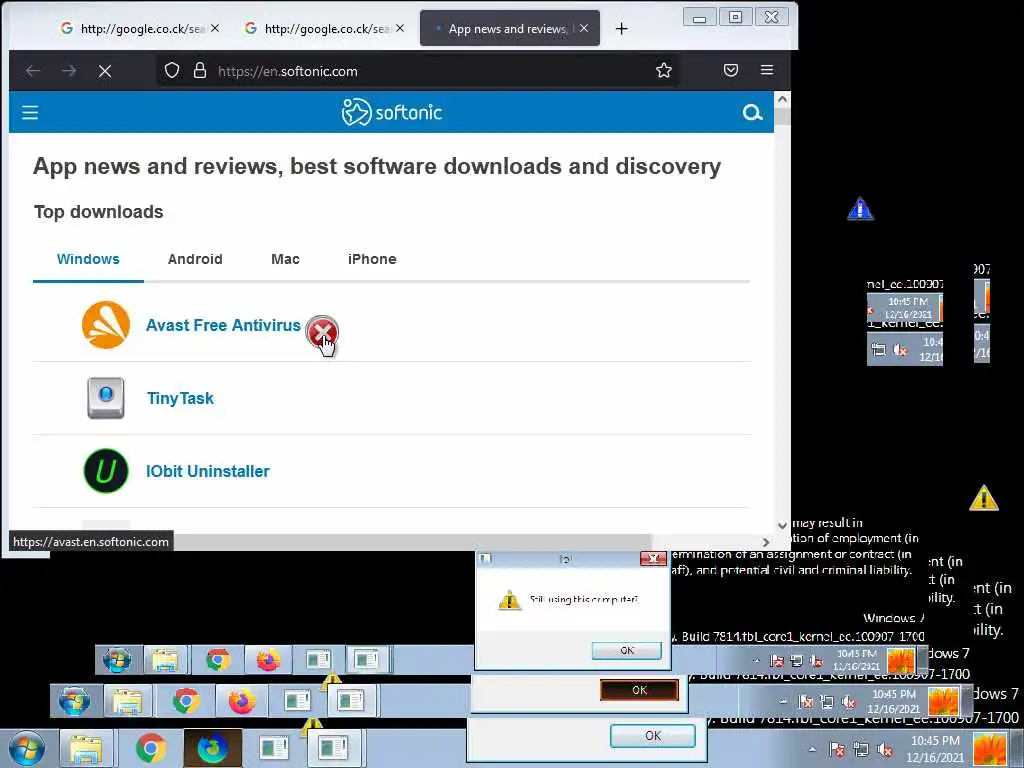
Task: Click Action Center flag tray icon
Action: click(837, 750)
